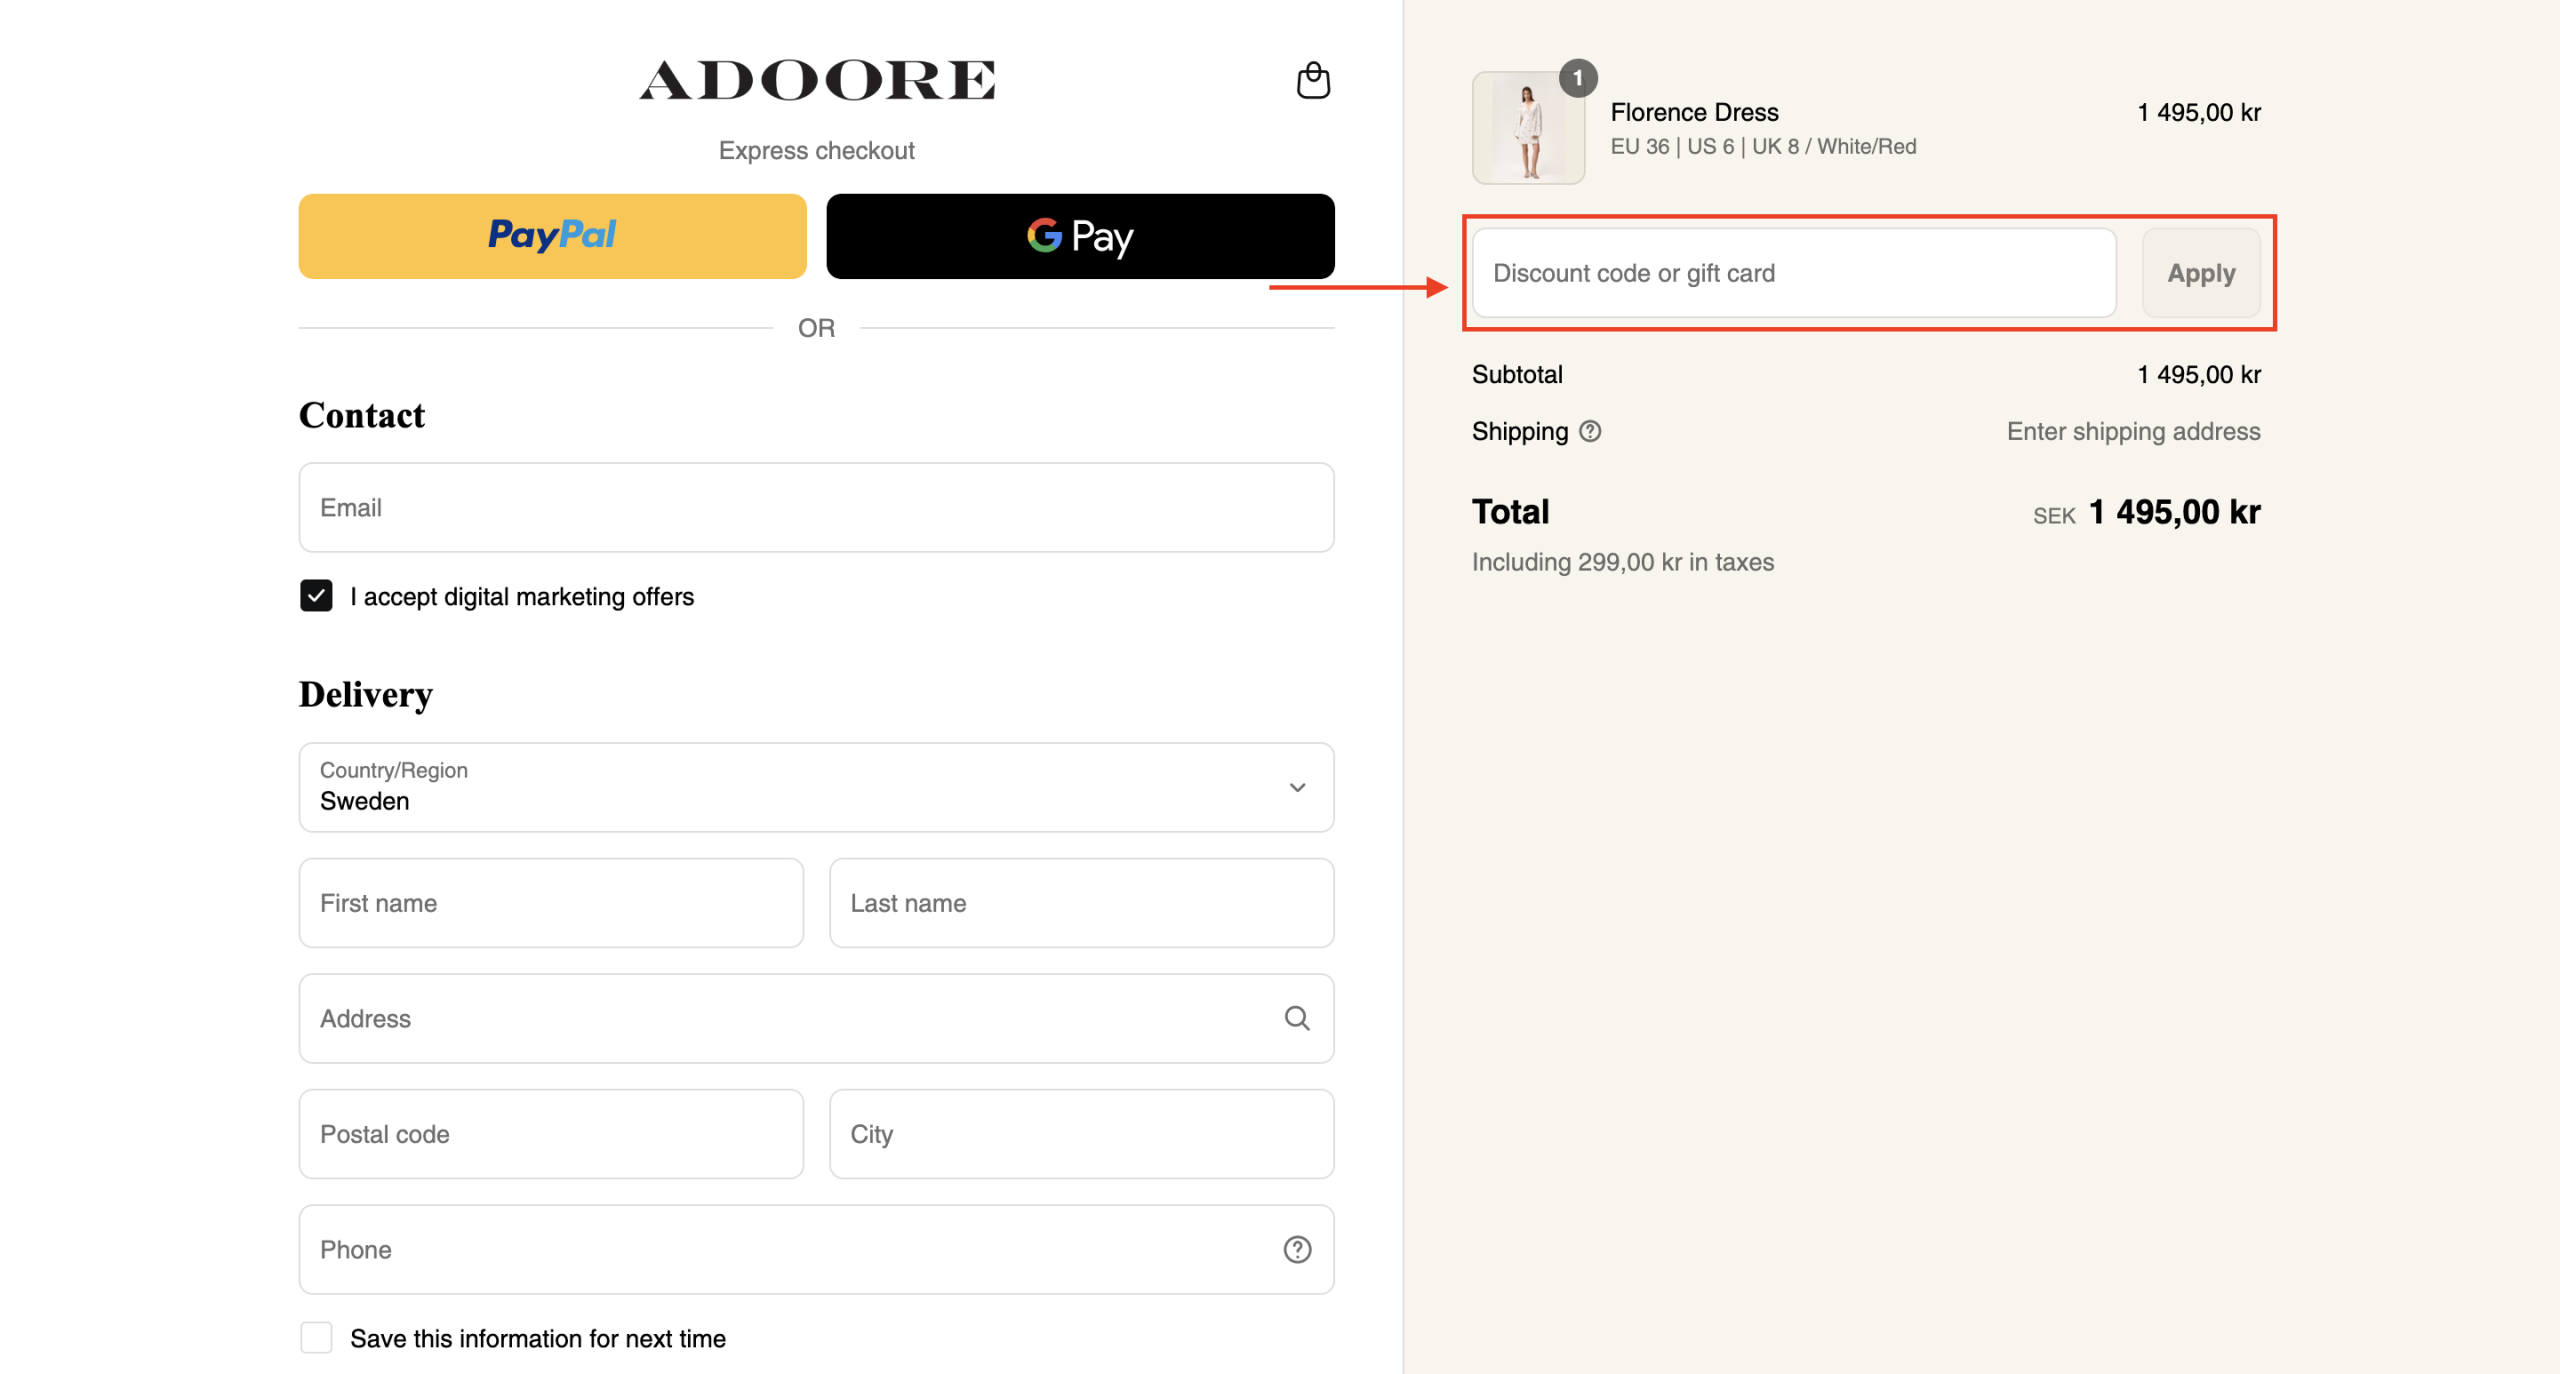This screenshot has height=1374, width=2560.
Task: Click the quantity badge on the dress thumbnail
Action: point(1578,78)
